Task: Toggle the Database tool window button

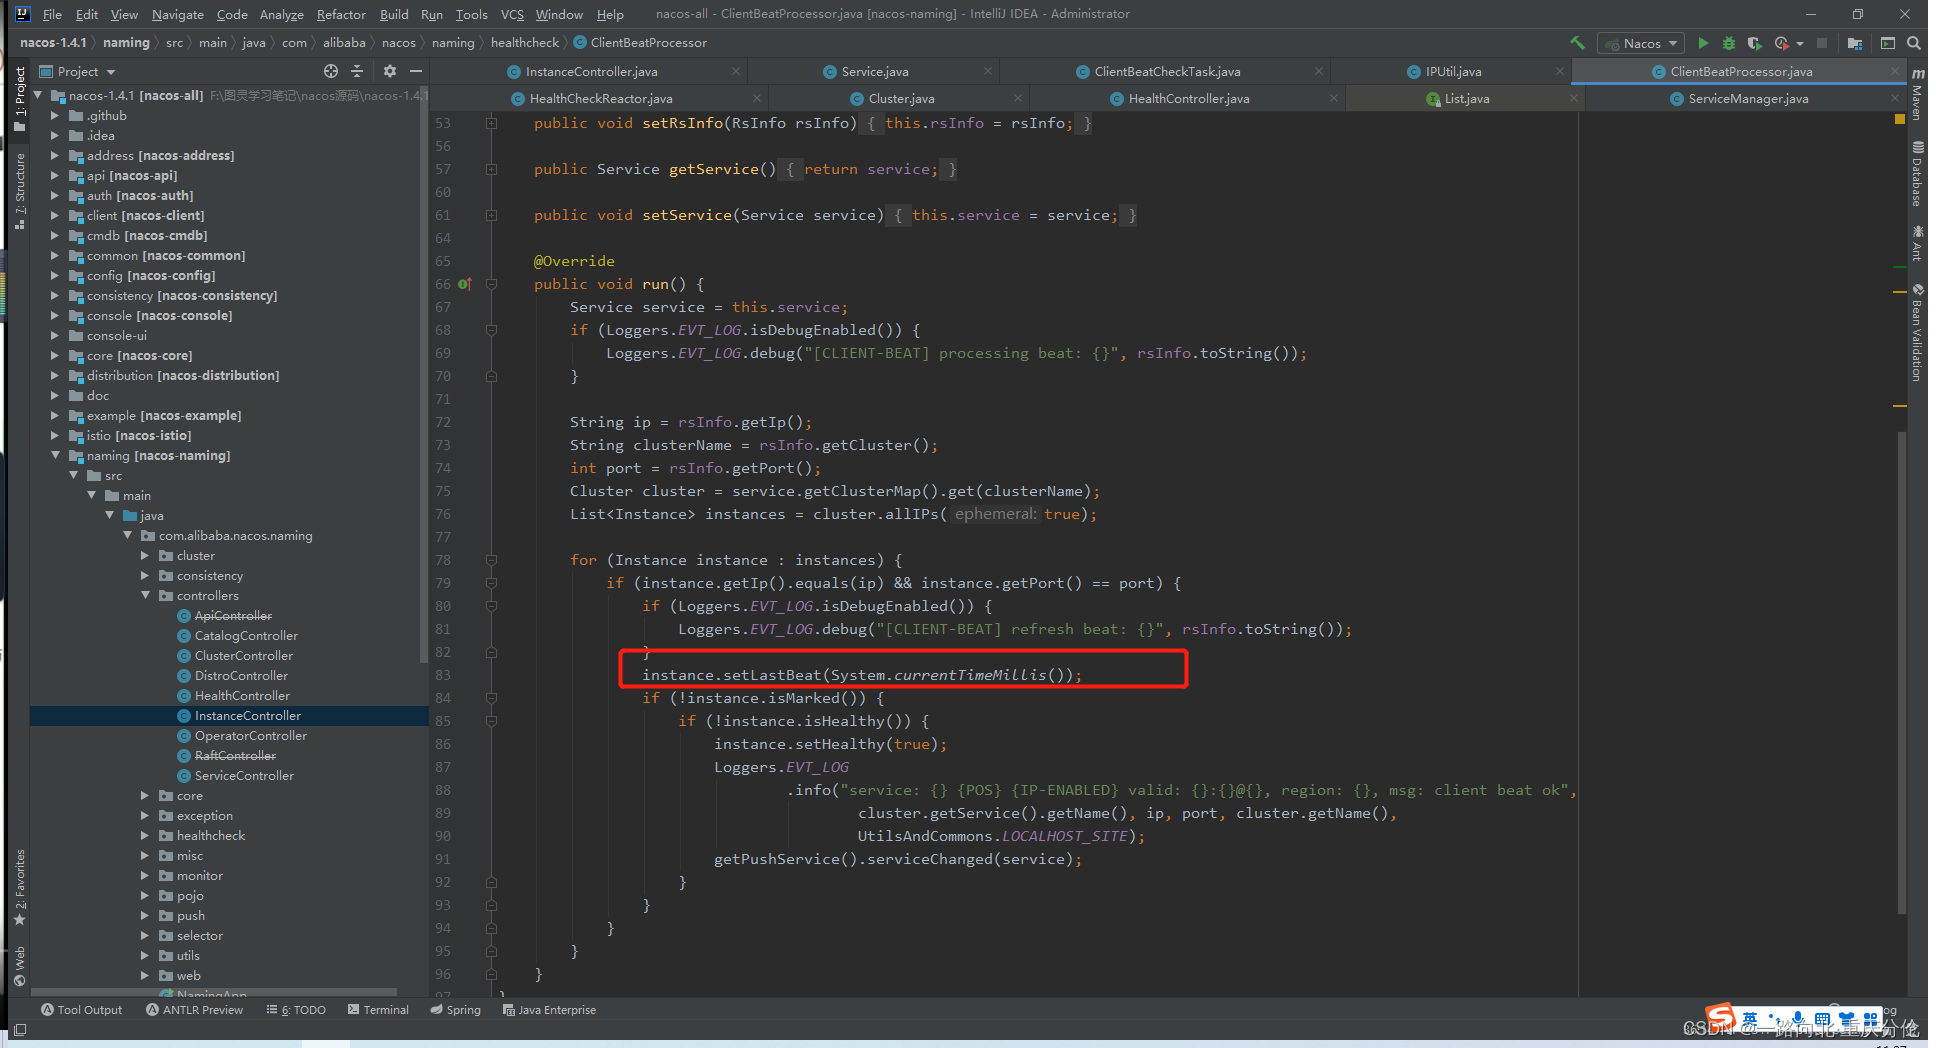Action: (1917, 174)
